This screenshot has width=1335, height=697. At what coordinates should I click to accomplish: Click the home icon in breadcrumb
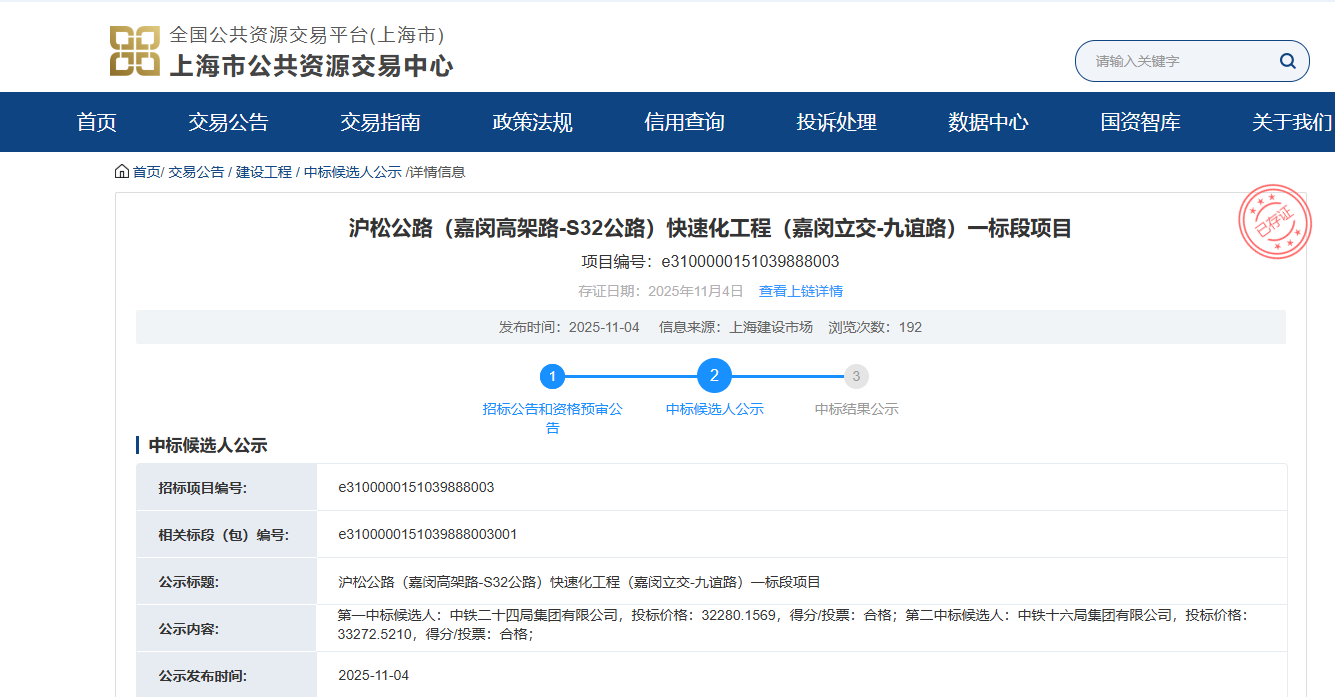[x=122, y=172]
